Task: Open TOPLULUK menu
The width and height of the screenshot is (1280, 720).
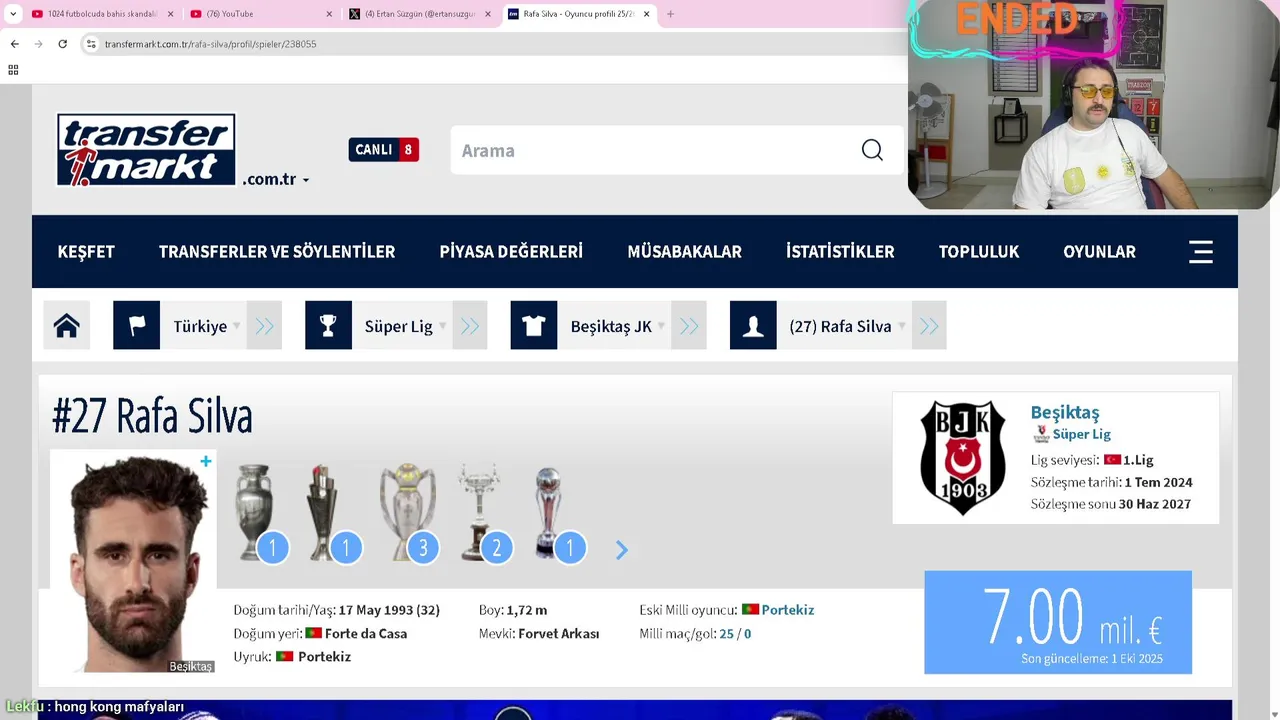Action: (x=979, y=252)
